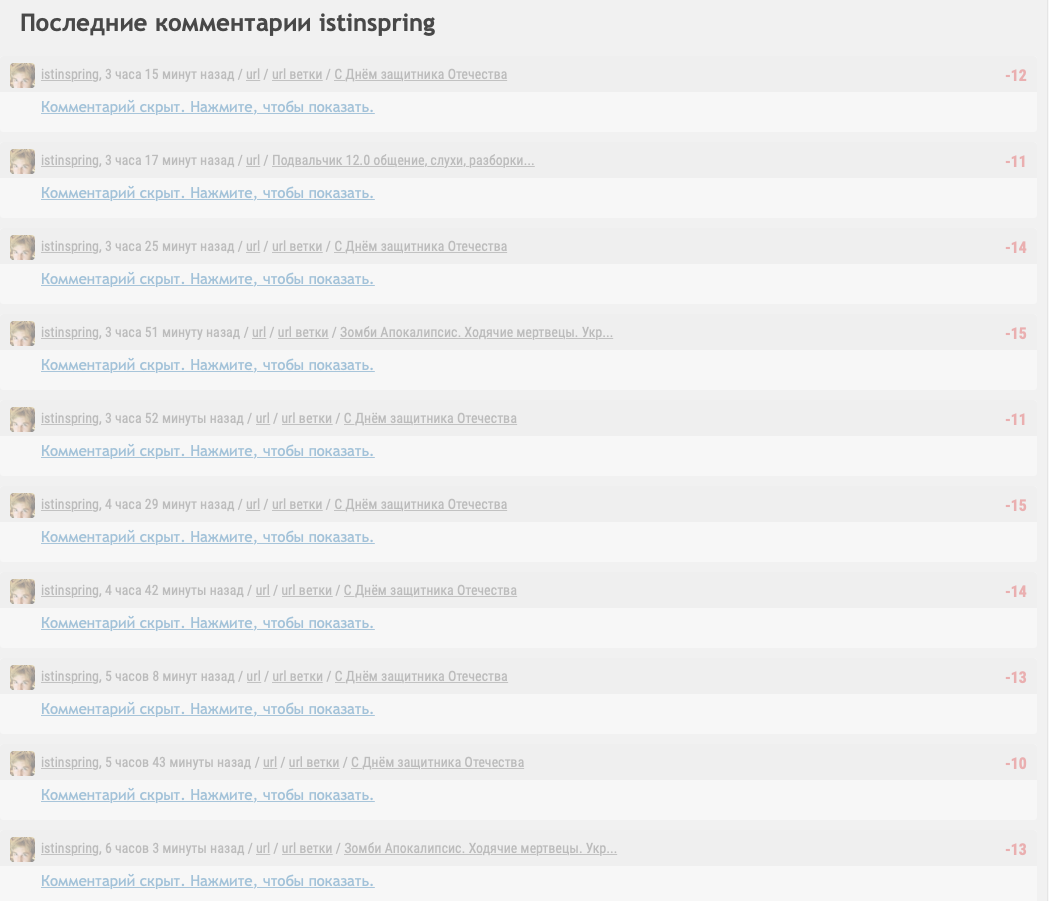
Task: Click avatar of the 4 часа 29 минут comment
Action: (x=22, y=505)
